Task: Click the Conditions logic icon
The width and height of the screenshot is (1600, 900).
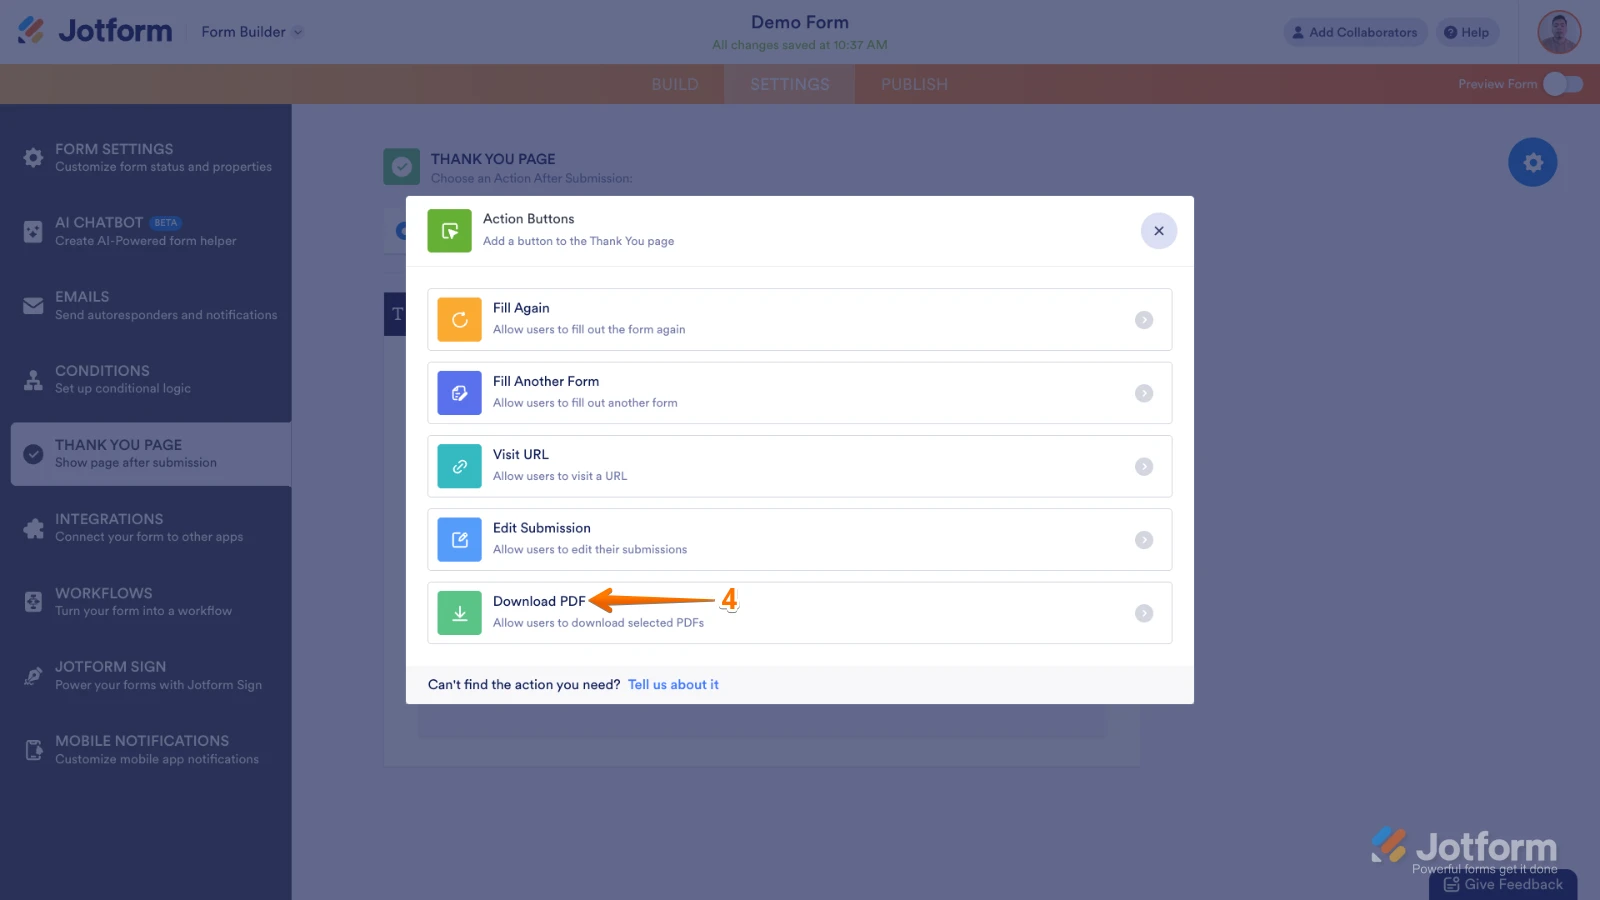Action: click(x=33, y=379)
